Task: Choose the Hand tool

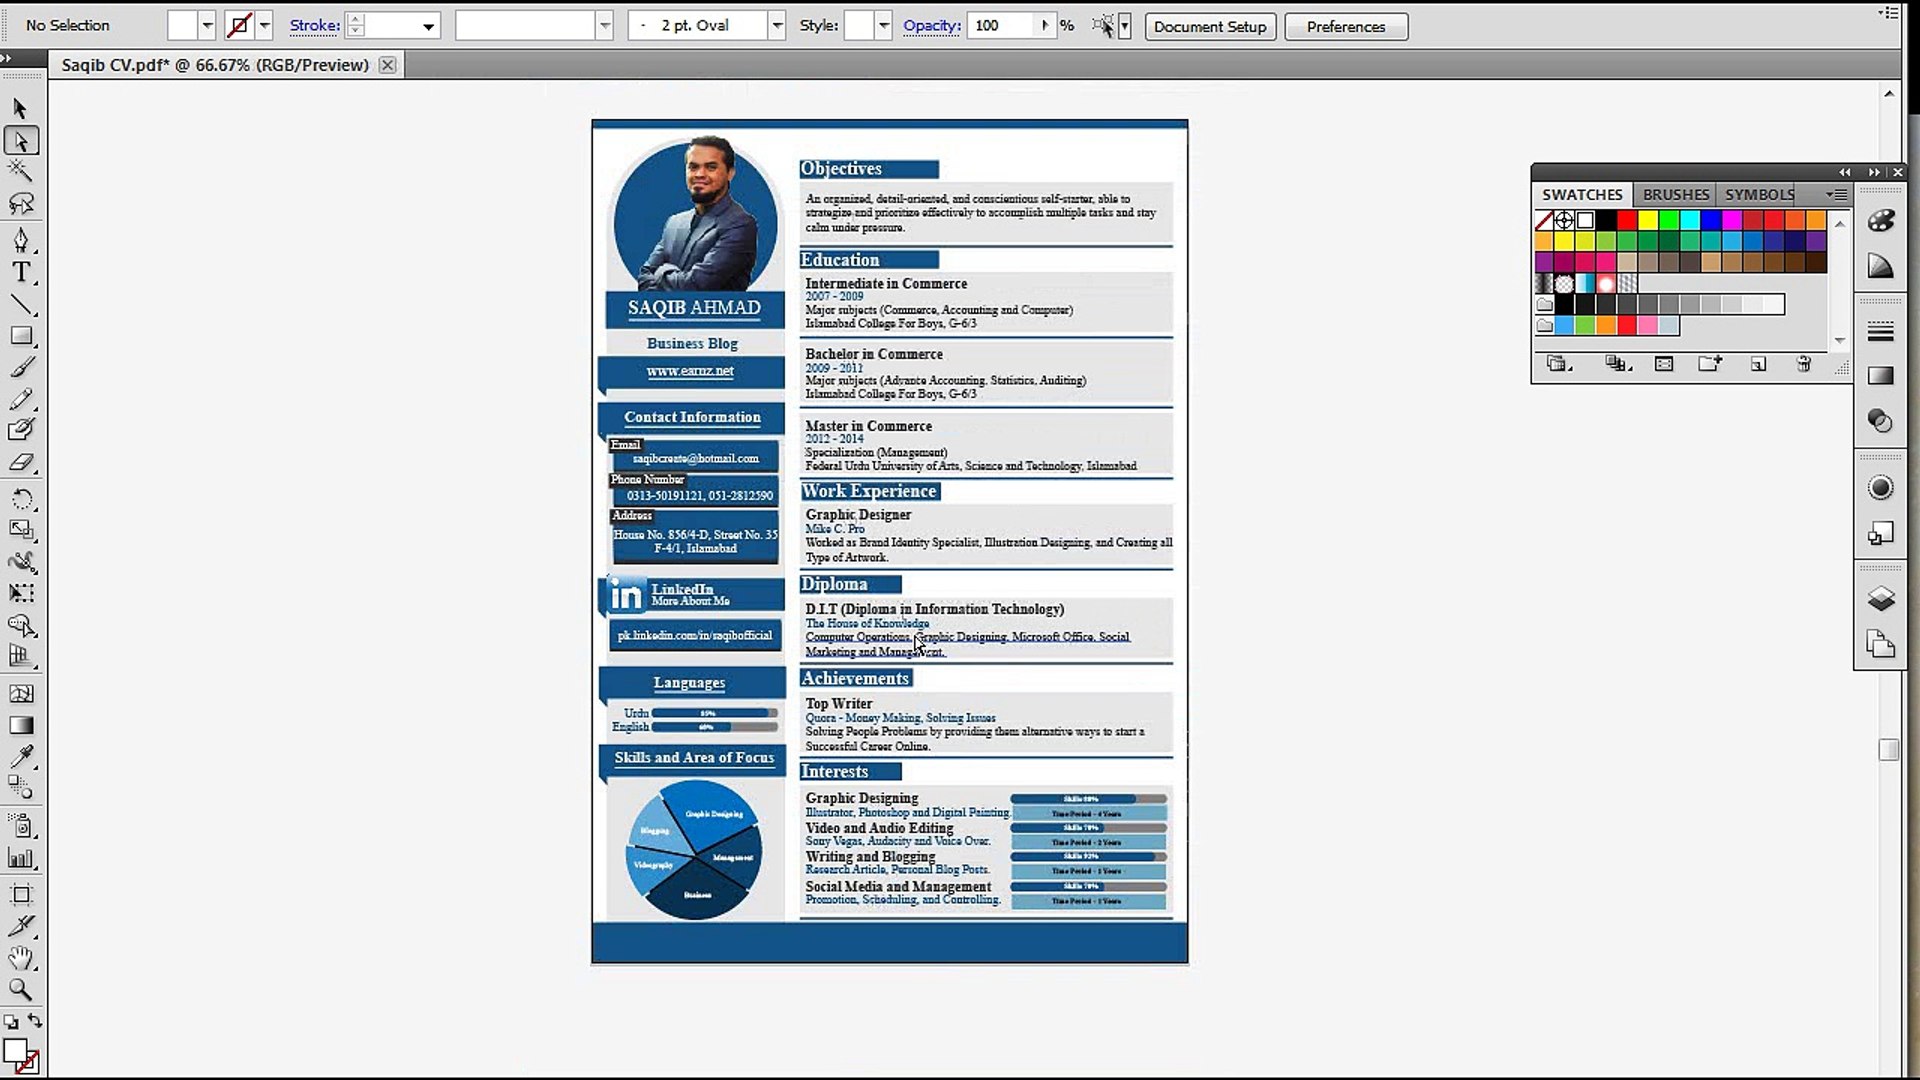Action: pyautogui.click(x=21, y=958)
